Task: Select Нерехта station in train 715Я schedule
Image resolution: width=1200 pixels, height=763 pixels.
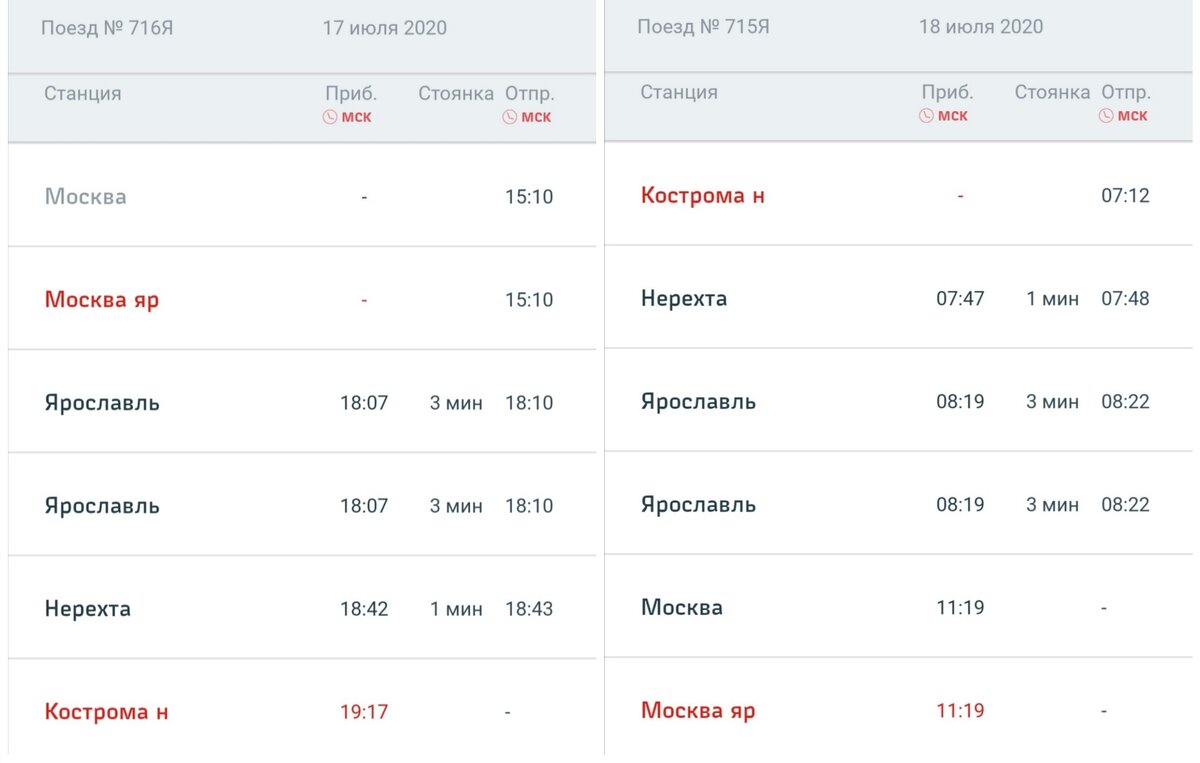Action: 684,299
